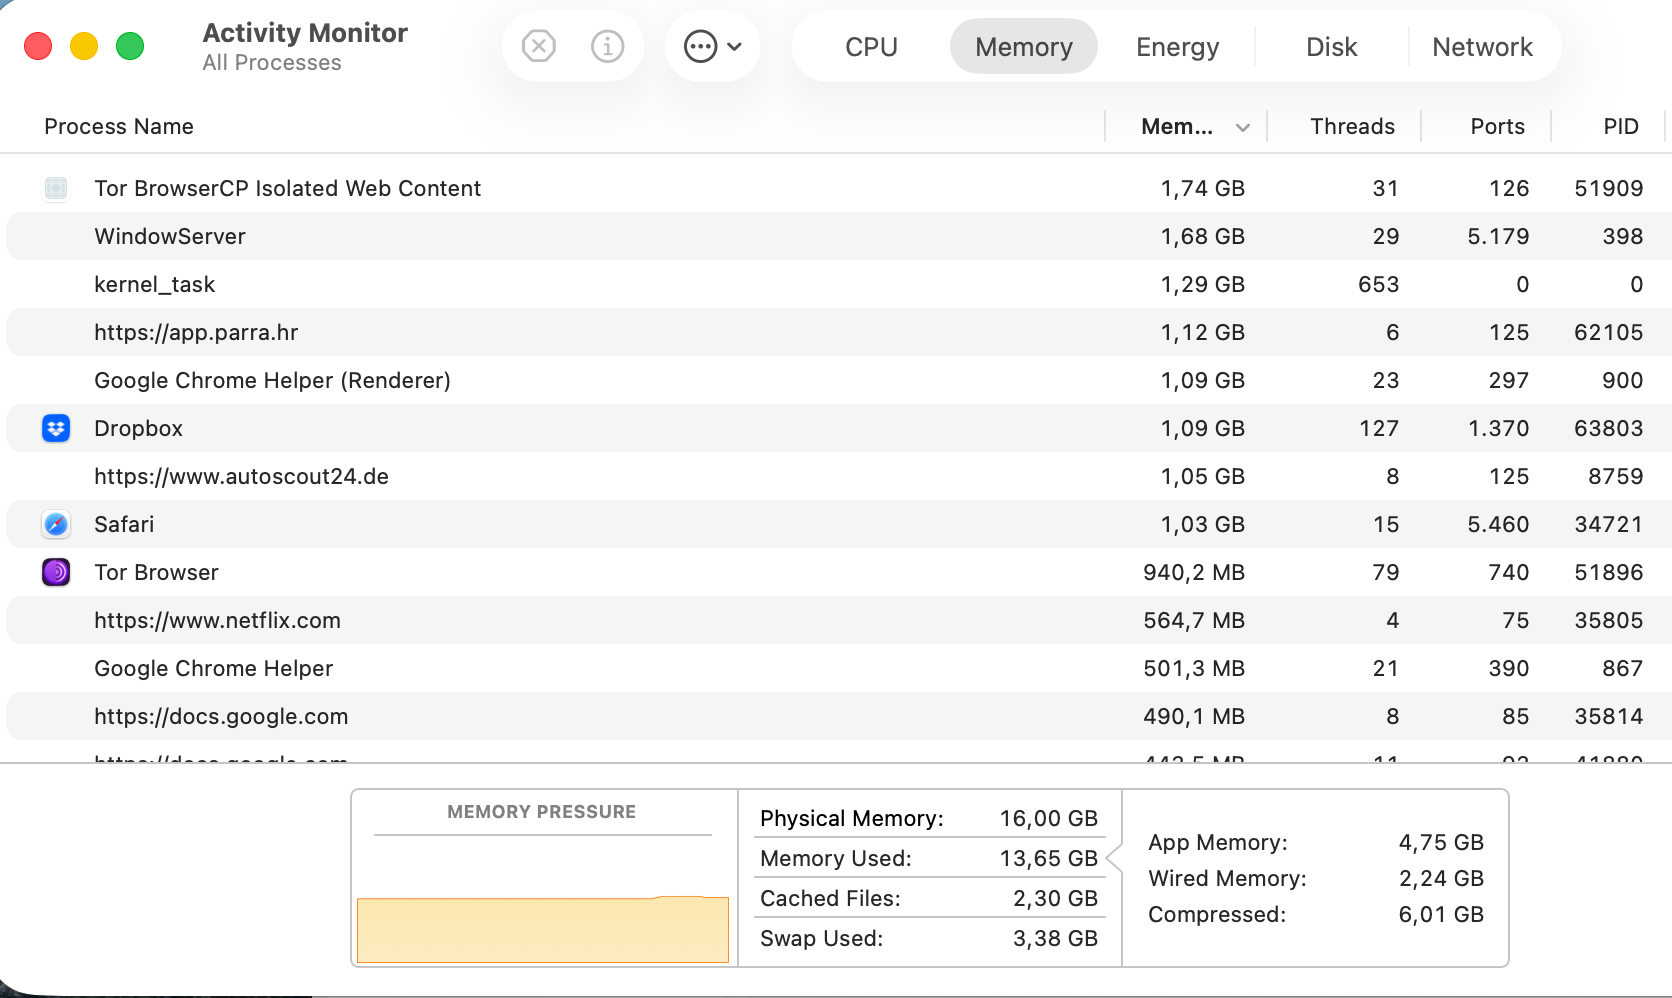Click ports value 5.460 for Safari
The width and height of the screenshot is (1672, 998).
click(x=1498, y=525)
